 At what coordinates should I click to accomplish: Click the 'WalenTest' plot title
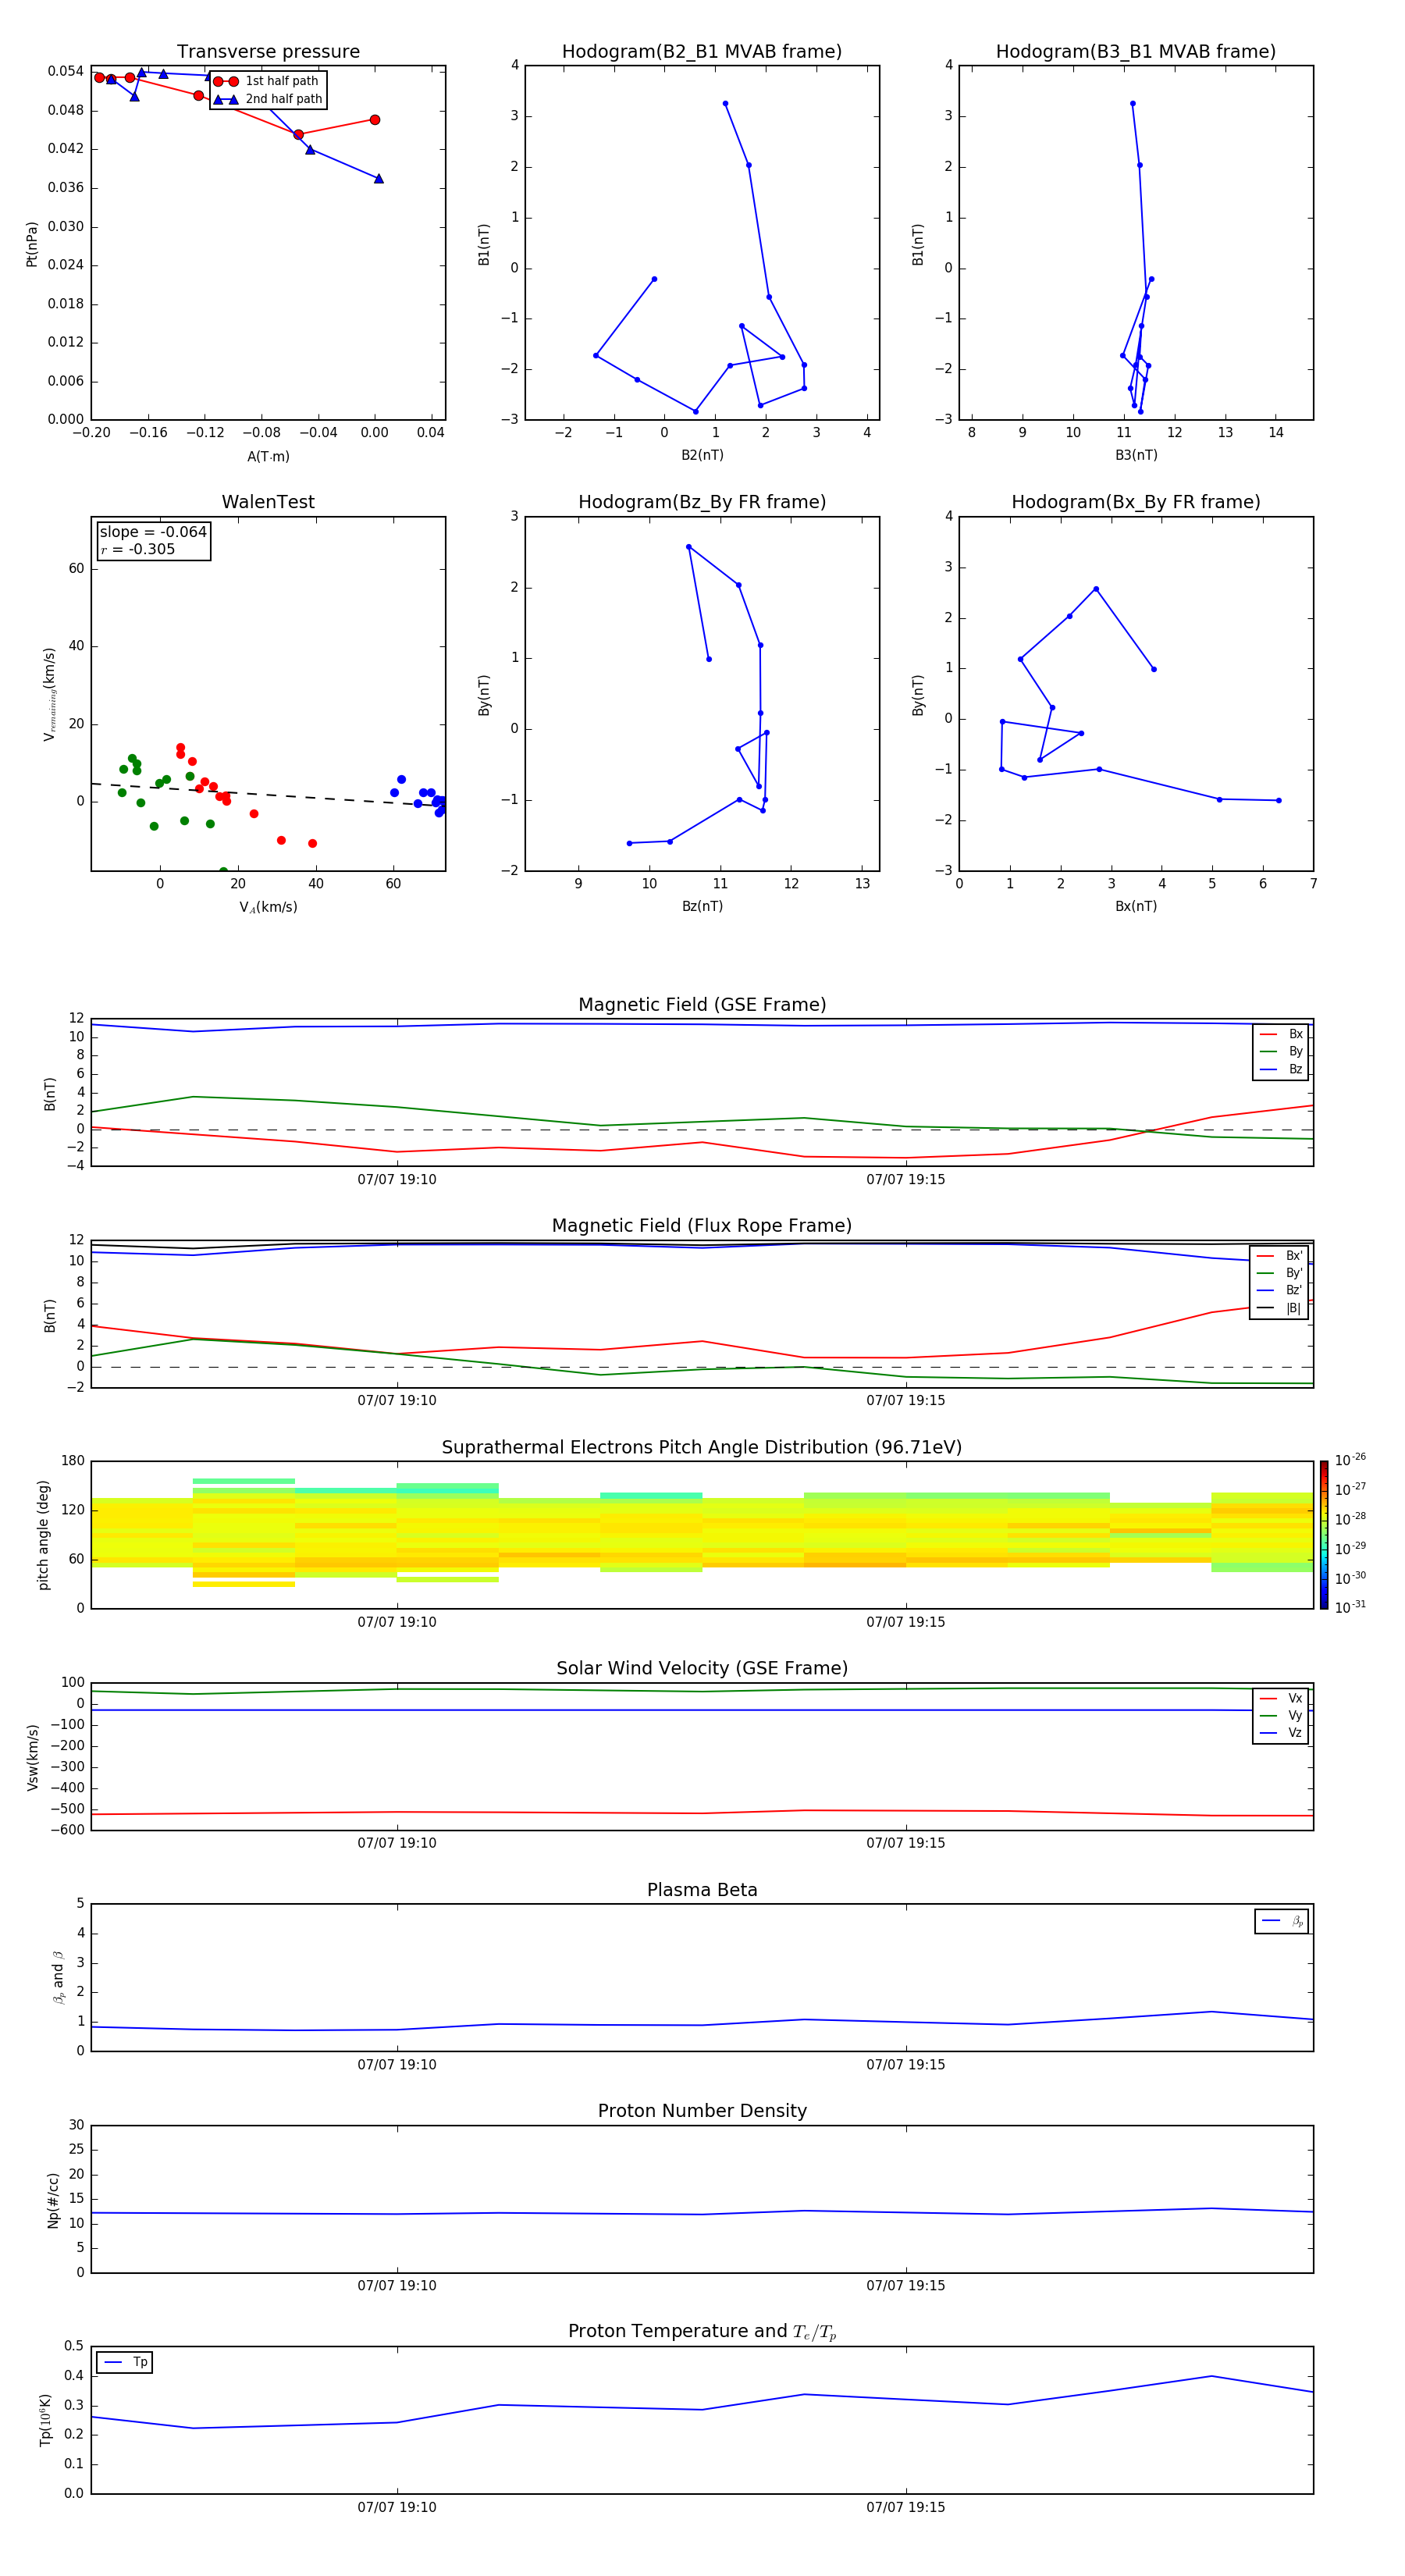[x=268, y=502]
